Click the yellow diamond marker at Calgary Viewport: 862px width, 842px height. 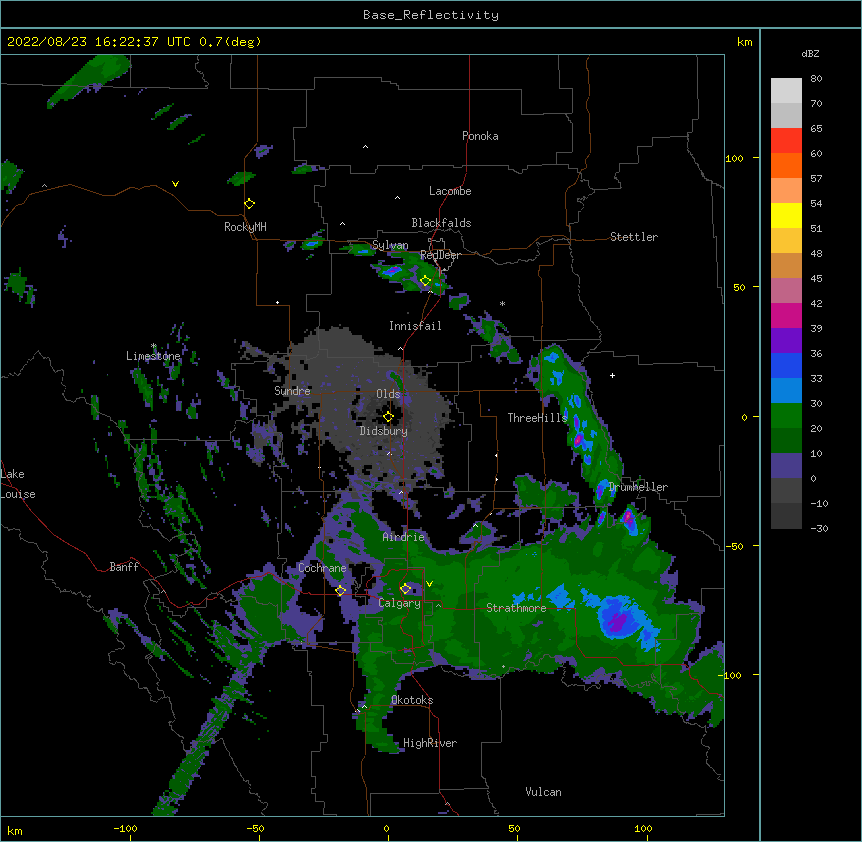pos(405,589)
